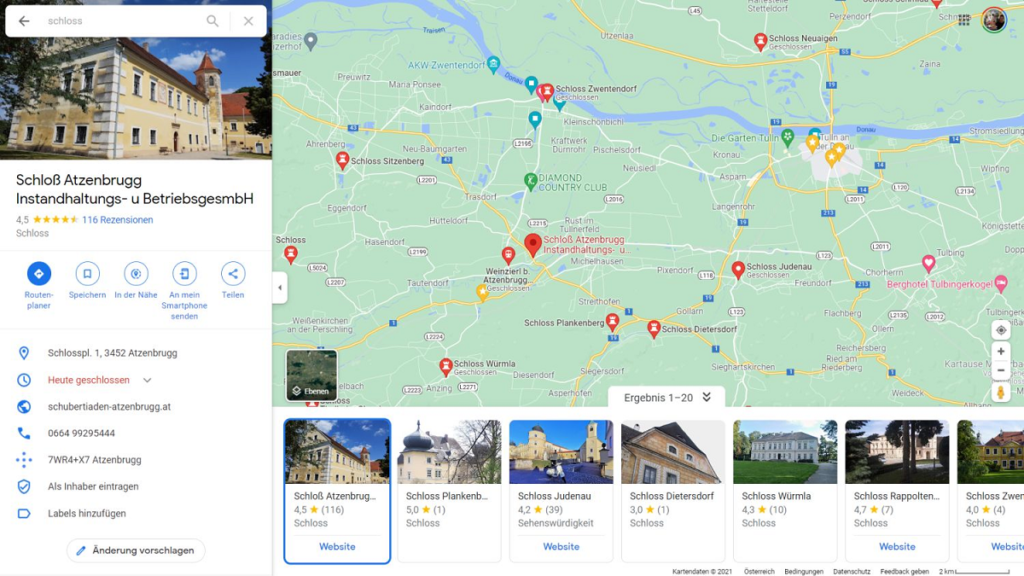Expand opening hours Heute geschlossen
The width and height of the screenshot is (1024, 576).
pyautogui.click(x=147, y=380)
